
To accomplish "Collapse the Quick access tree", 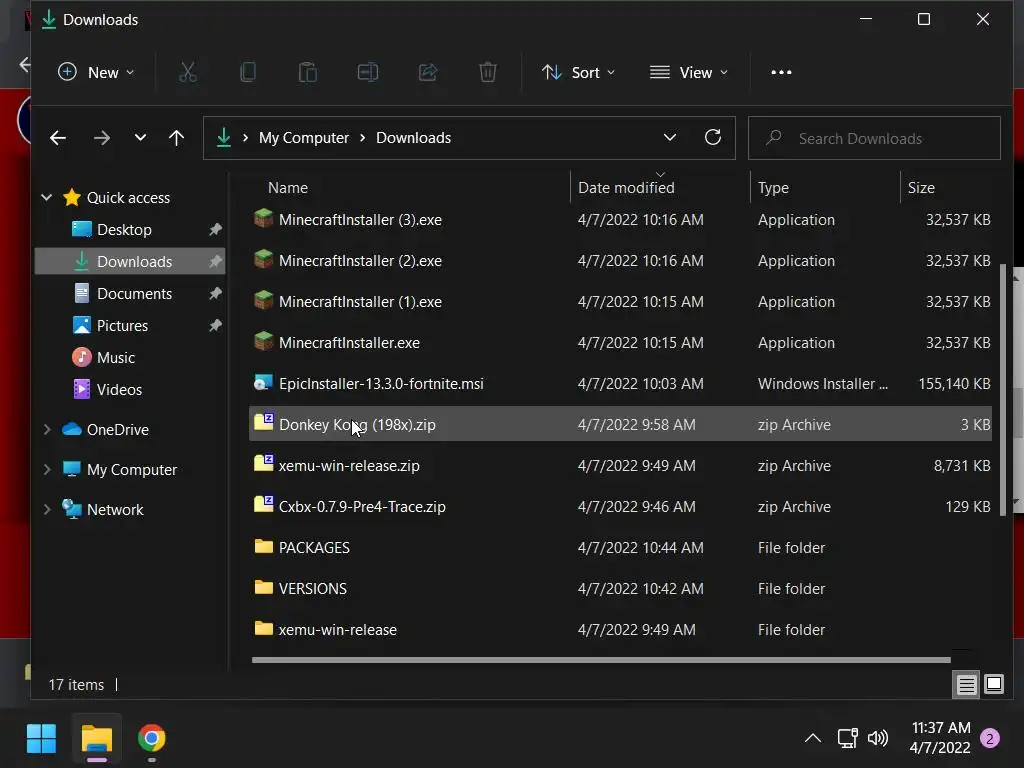I will coord(46,197).
